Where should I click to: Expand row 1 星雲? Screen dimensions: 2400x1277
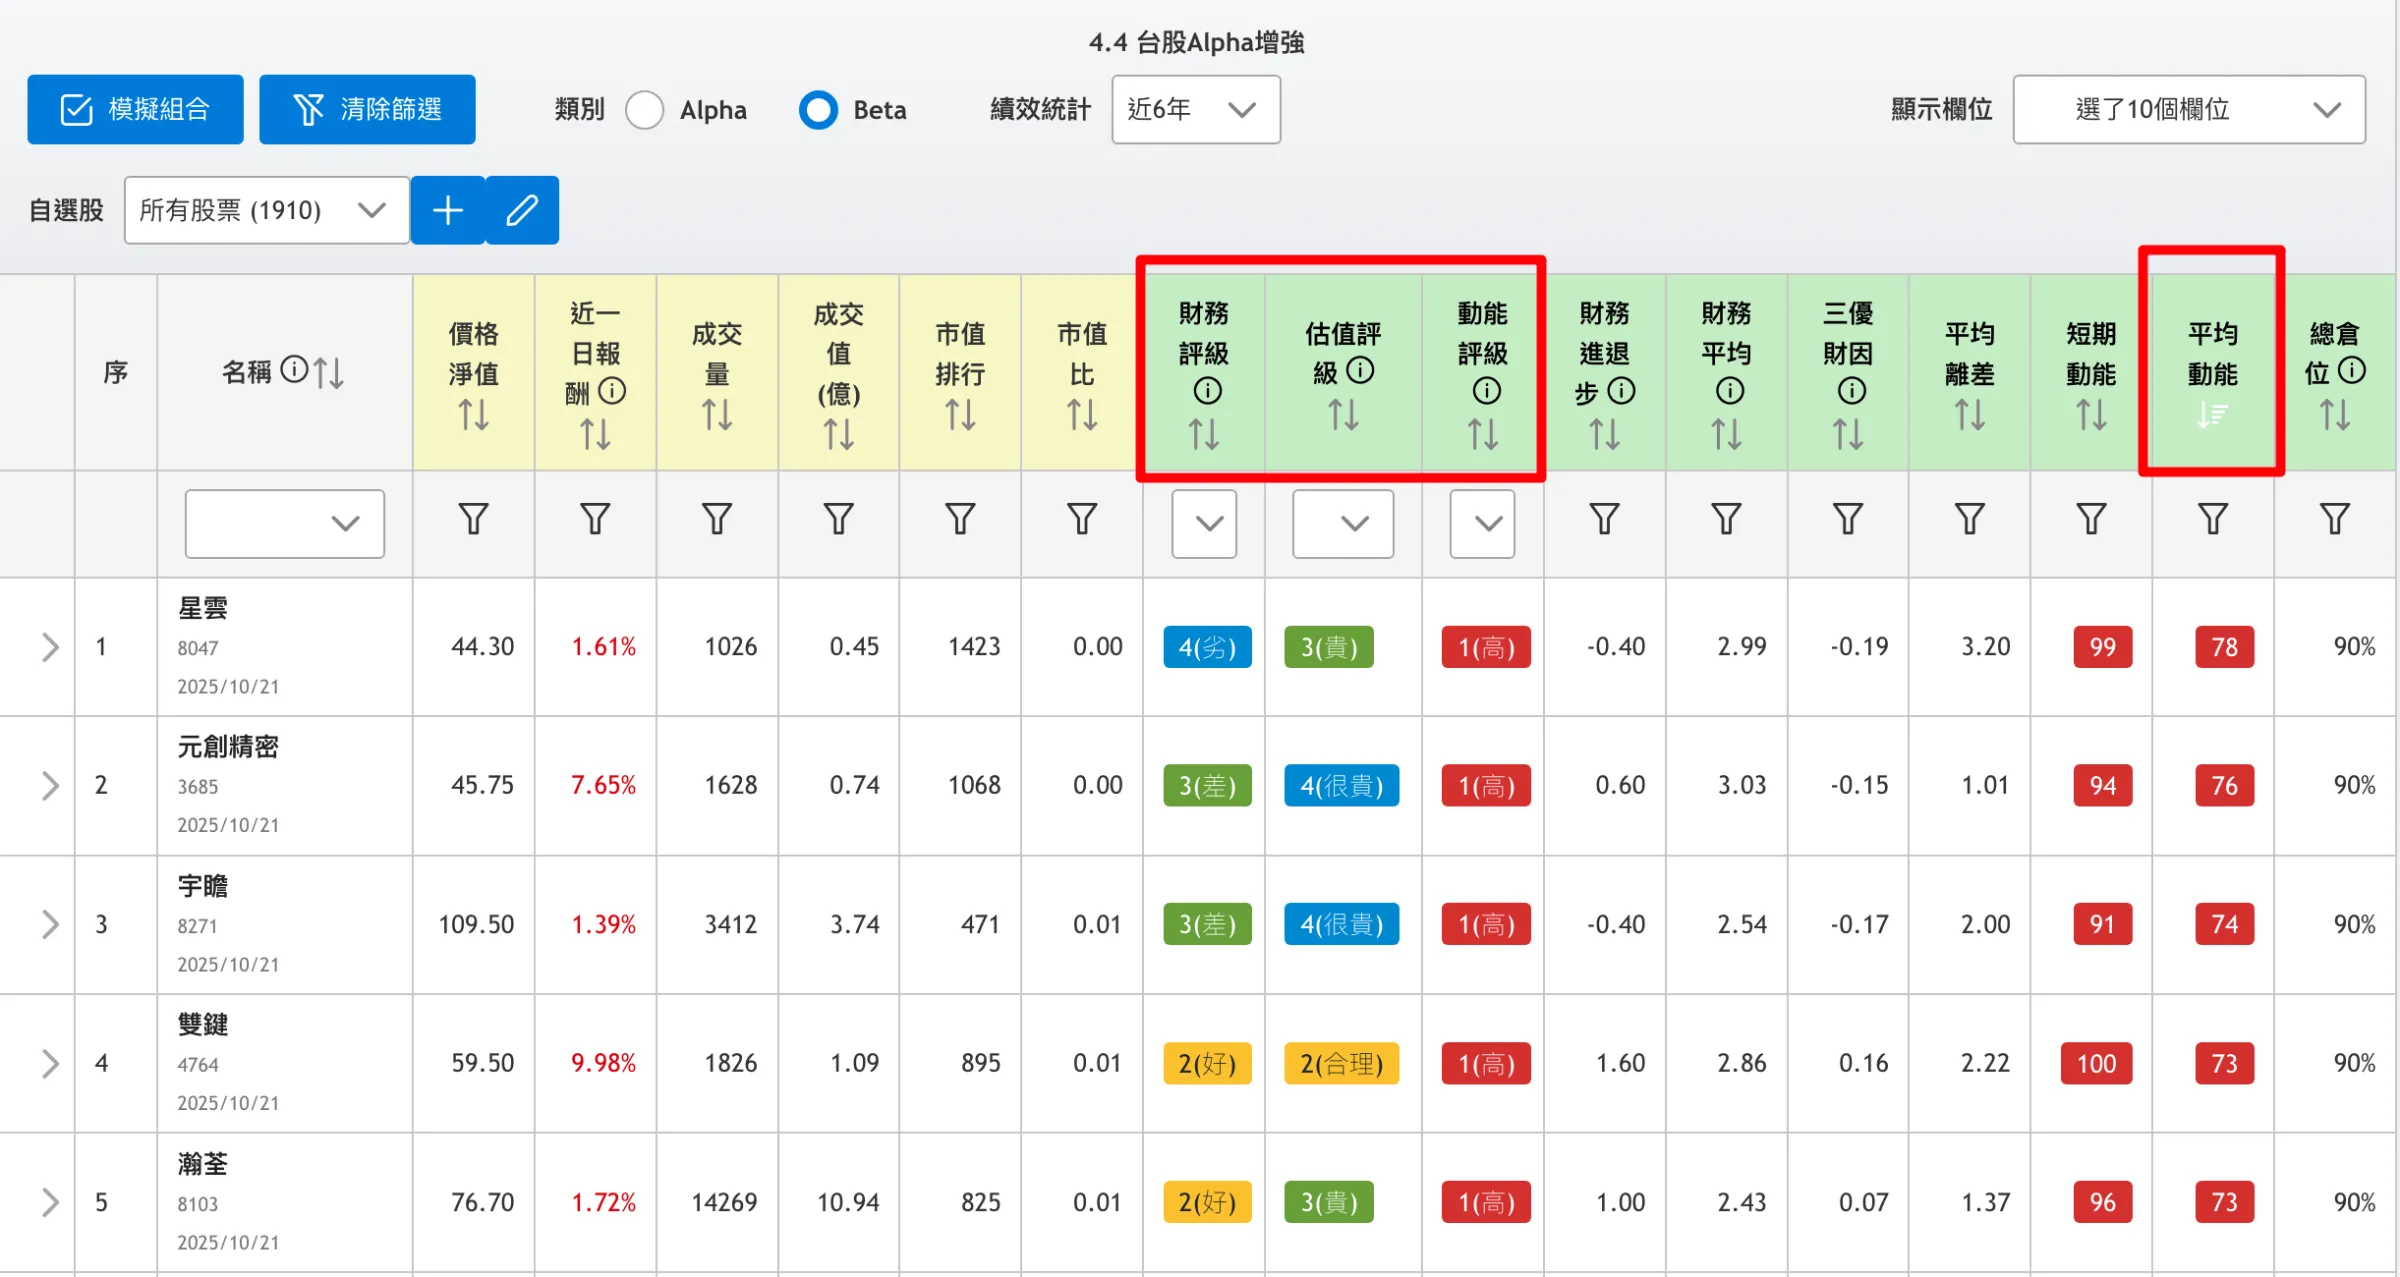point(50,647)
